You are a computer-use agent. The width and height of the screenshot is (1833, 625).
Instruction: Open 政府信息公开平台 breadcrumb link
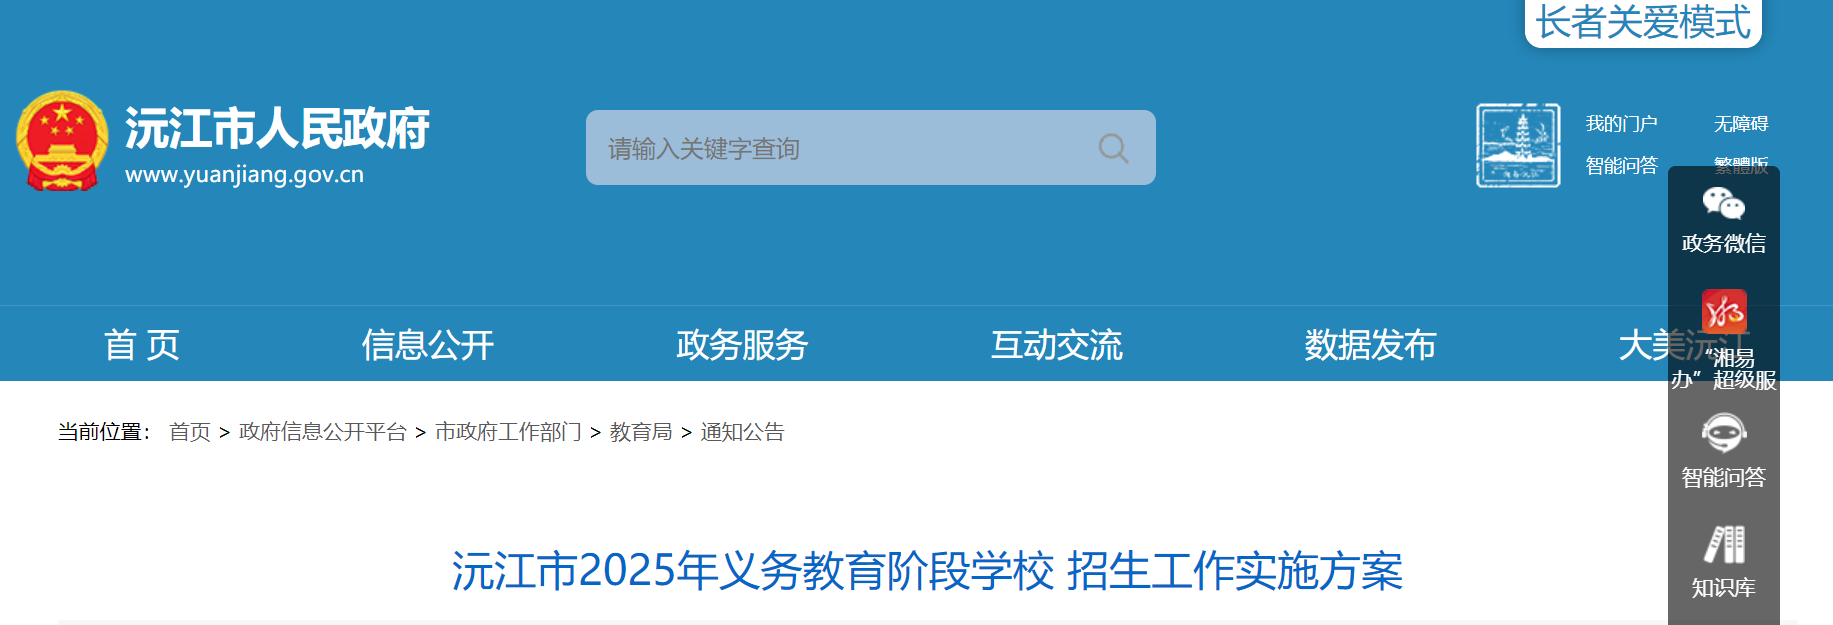click(x=323, y=432)
